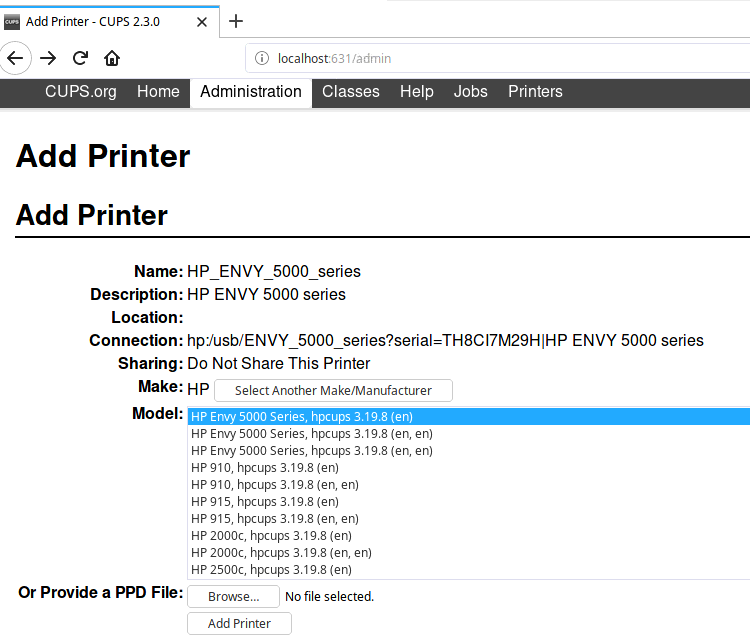Open the CUPS.org menu link

pyautogui.click(x=80, y=92)
